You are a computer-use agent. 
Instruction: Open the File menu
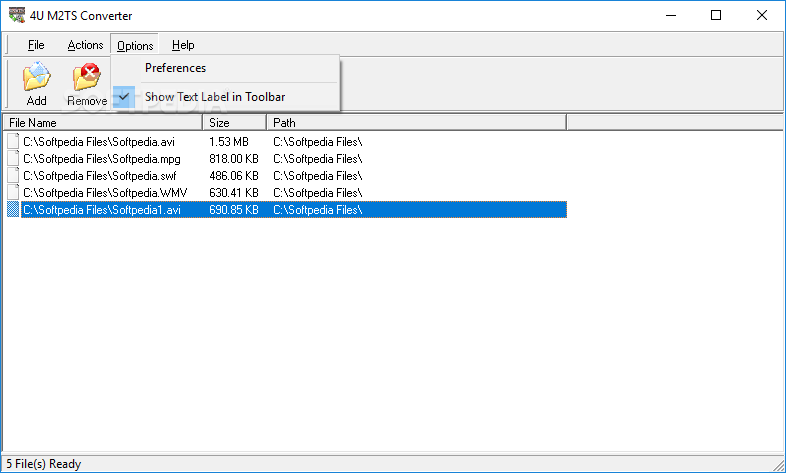[36, 45]
